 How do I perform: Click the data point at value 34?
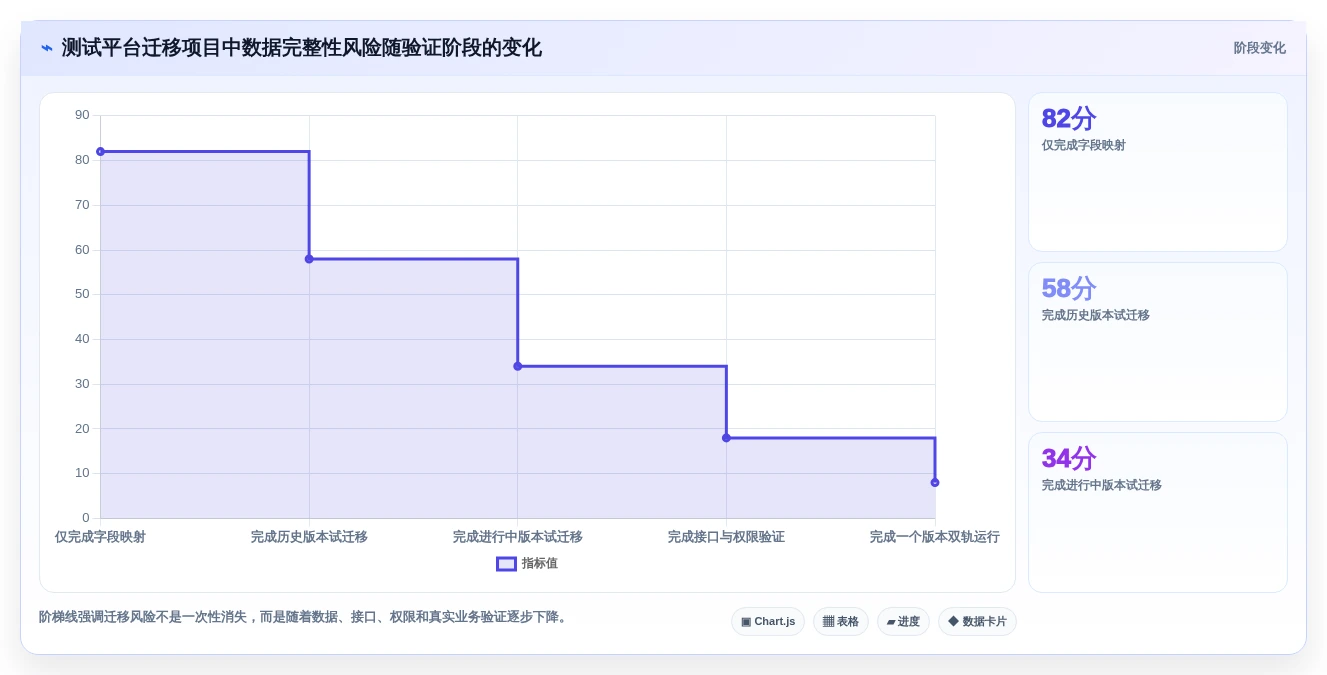(518, 366)
